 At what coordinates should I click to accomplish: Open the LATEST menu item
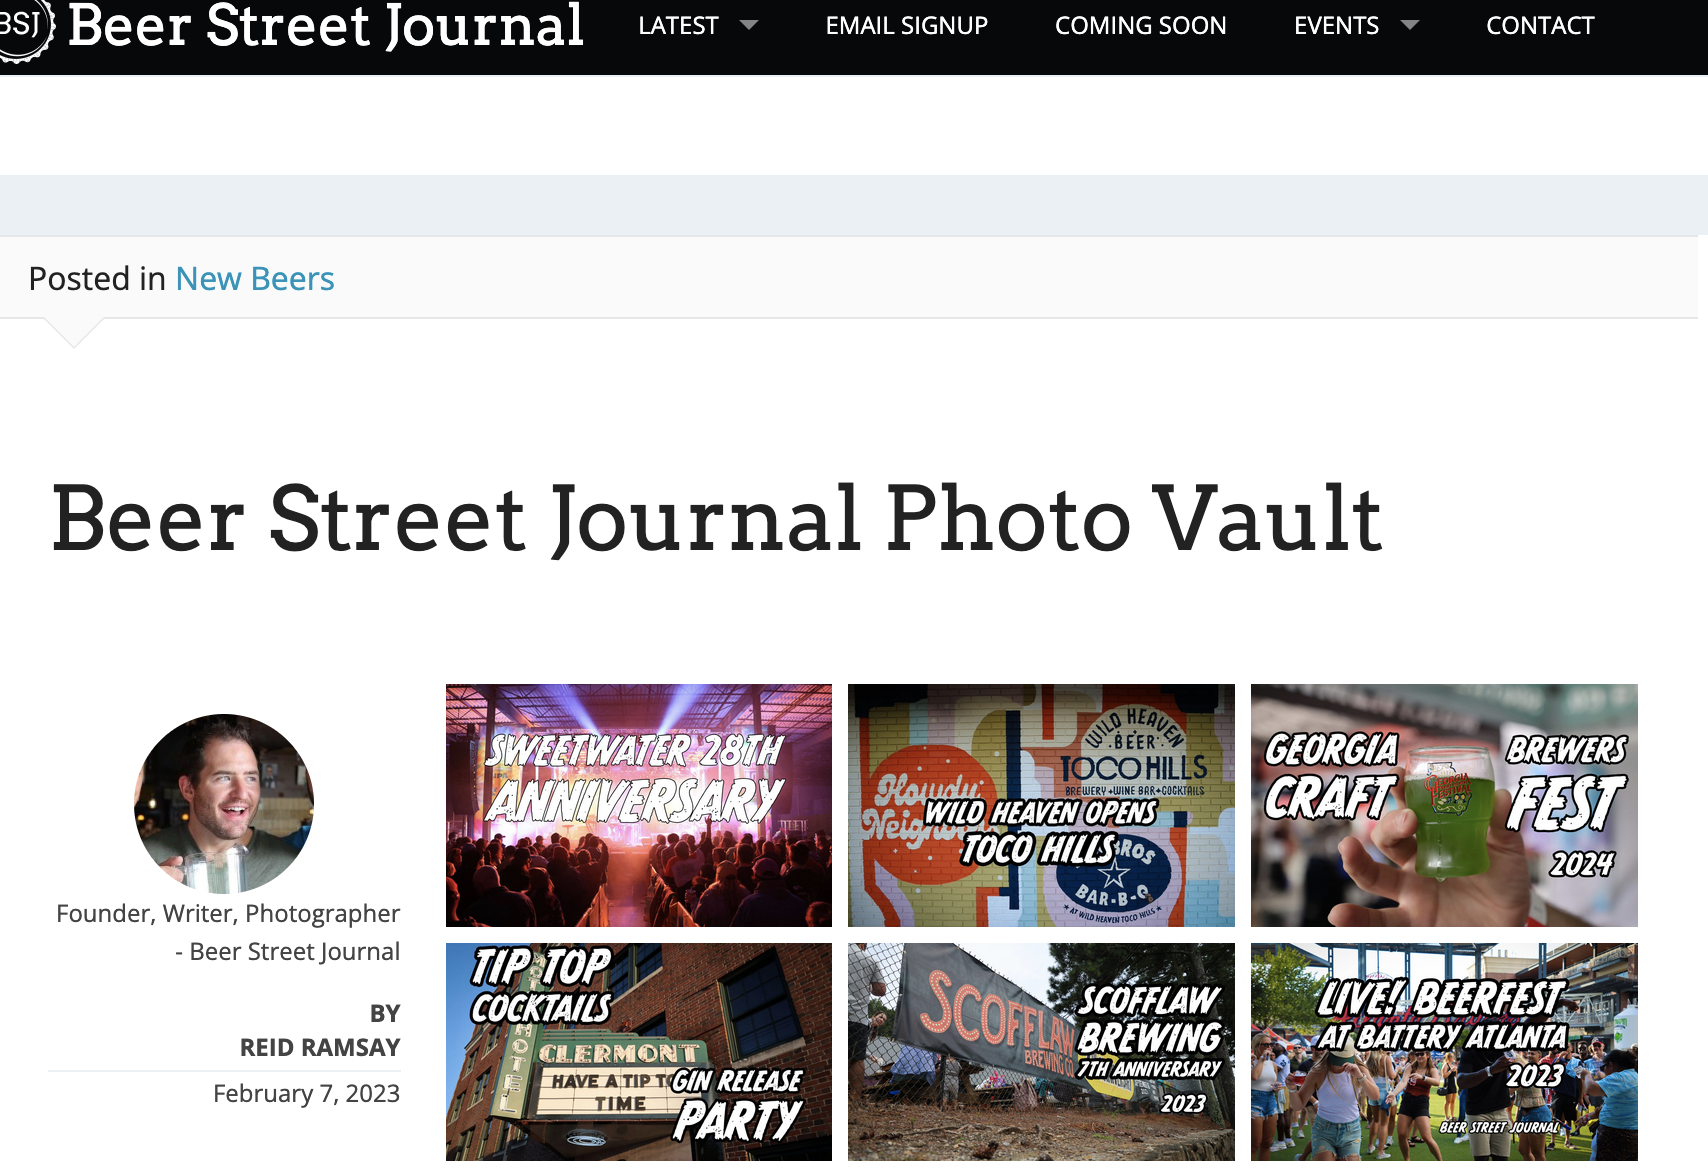(x=679, y=26)
